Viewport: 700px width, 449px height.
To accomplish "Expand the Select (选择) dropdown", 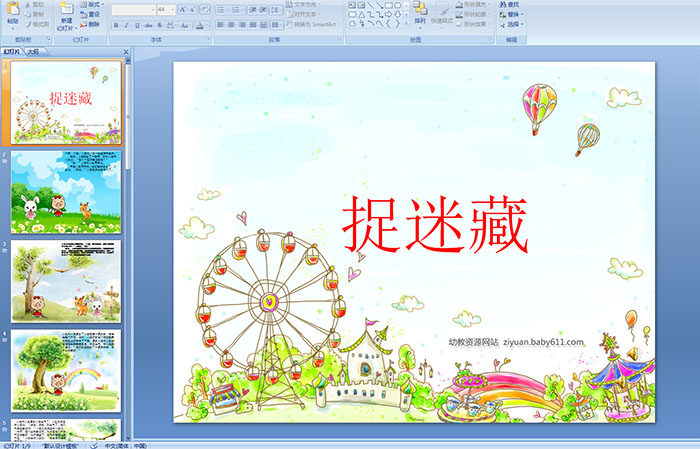I will [512, 25].
